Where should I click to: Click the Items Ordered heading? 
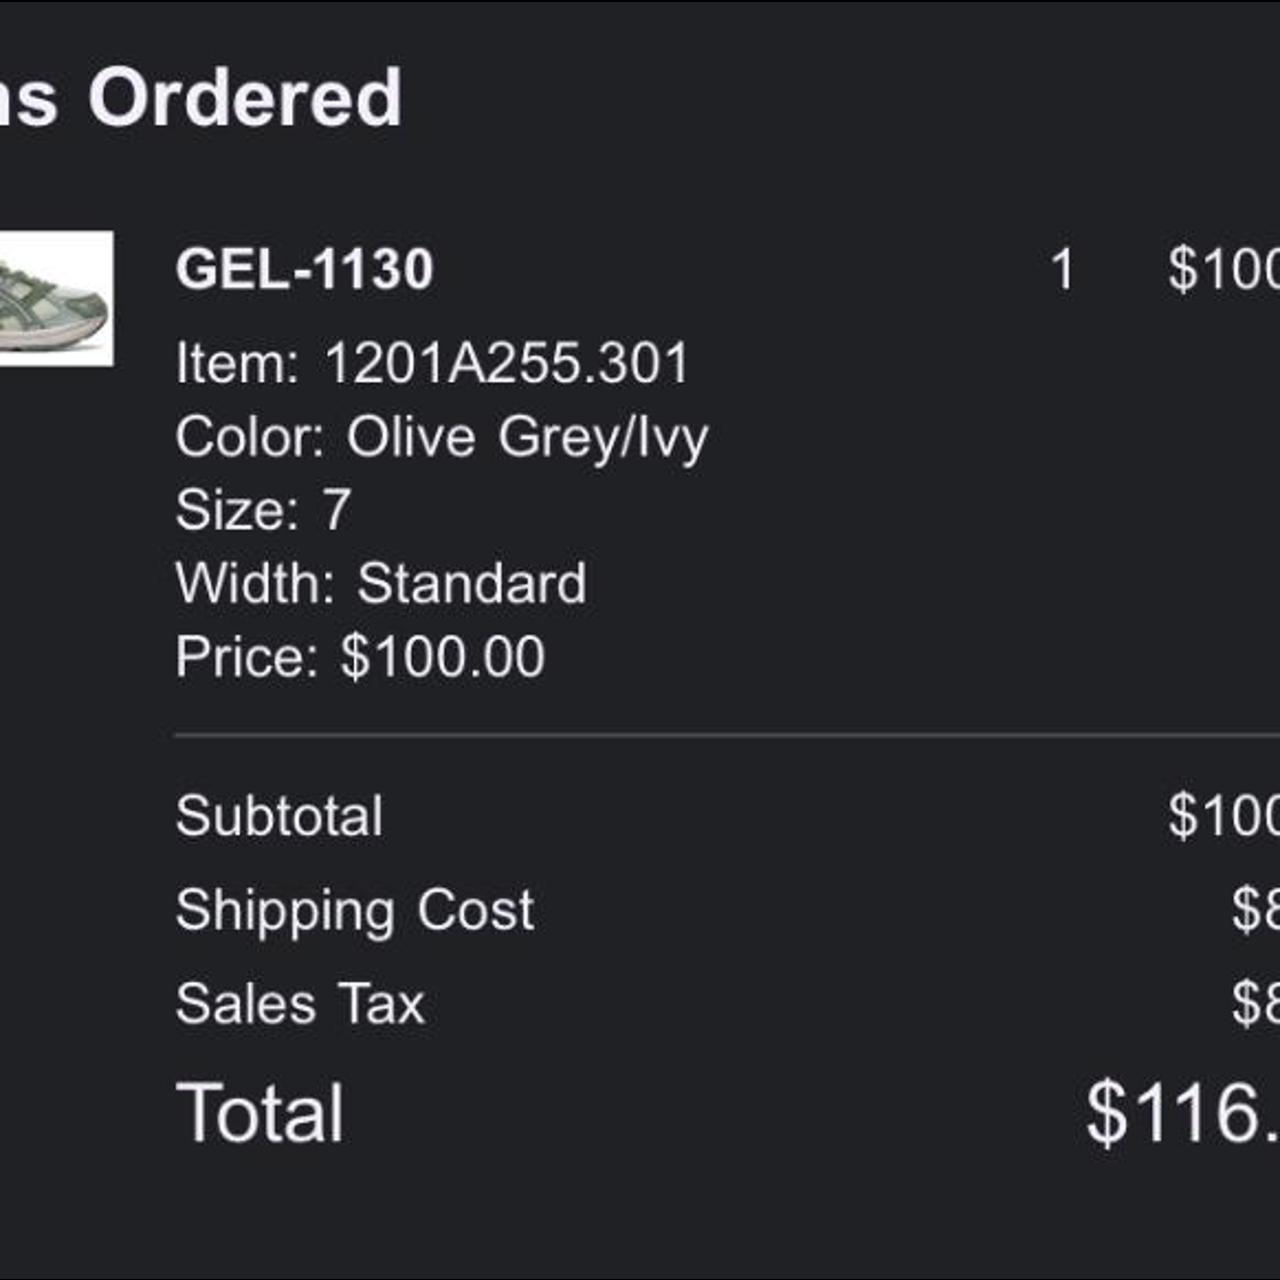click(x=200, y=98)
